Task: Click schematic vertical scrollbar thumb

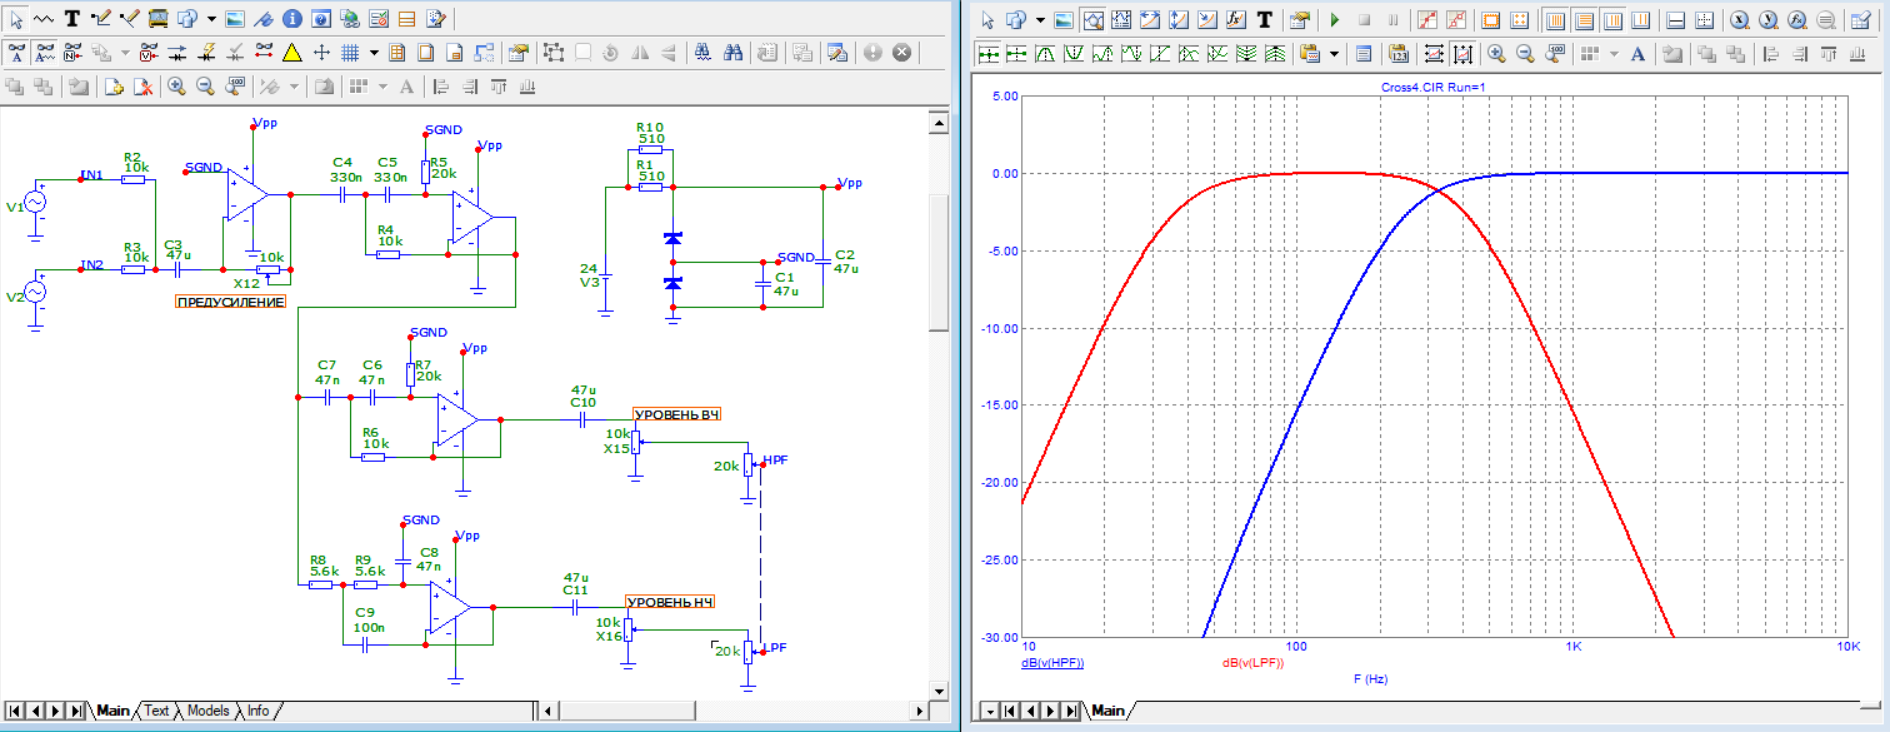Action: click(x=938, y=262)
